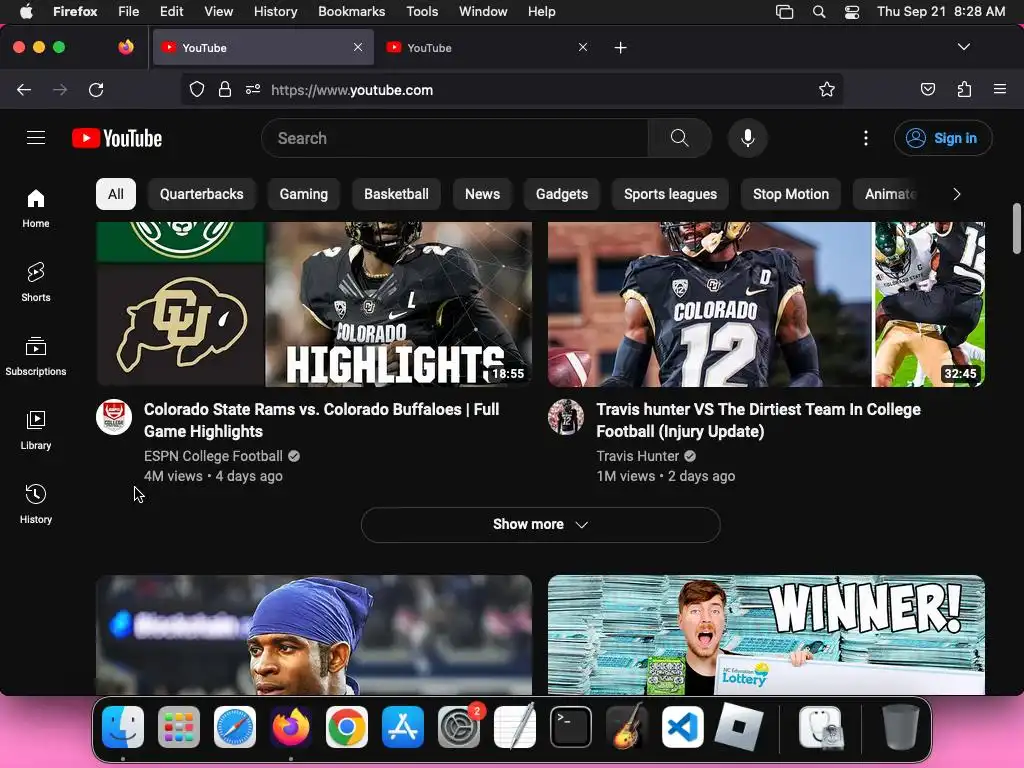Viewport: 1024px width, 768px height.
Task: Select the Stop Motion filter chip
Action: [x=791, y=194]
